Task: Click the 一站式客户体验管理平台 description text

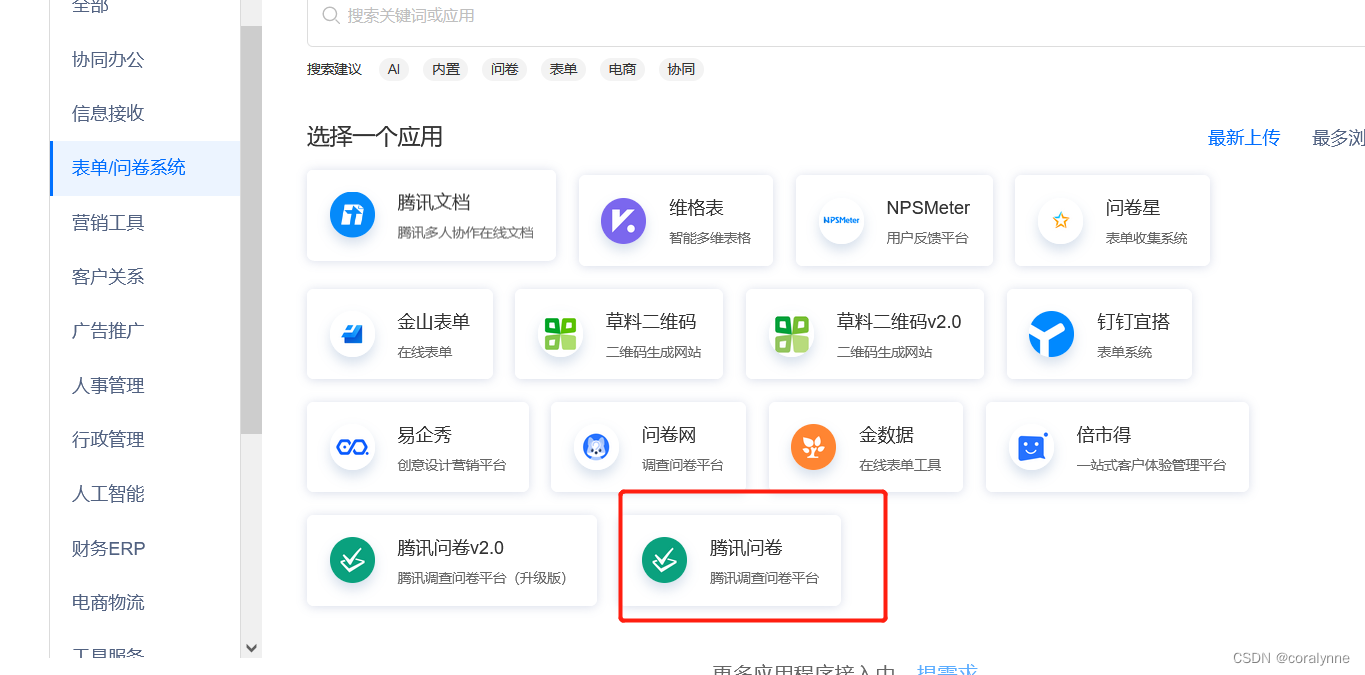Action: tap(1151, 465)
